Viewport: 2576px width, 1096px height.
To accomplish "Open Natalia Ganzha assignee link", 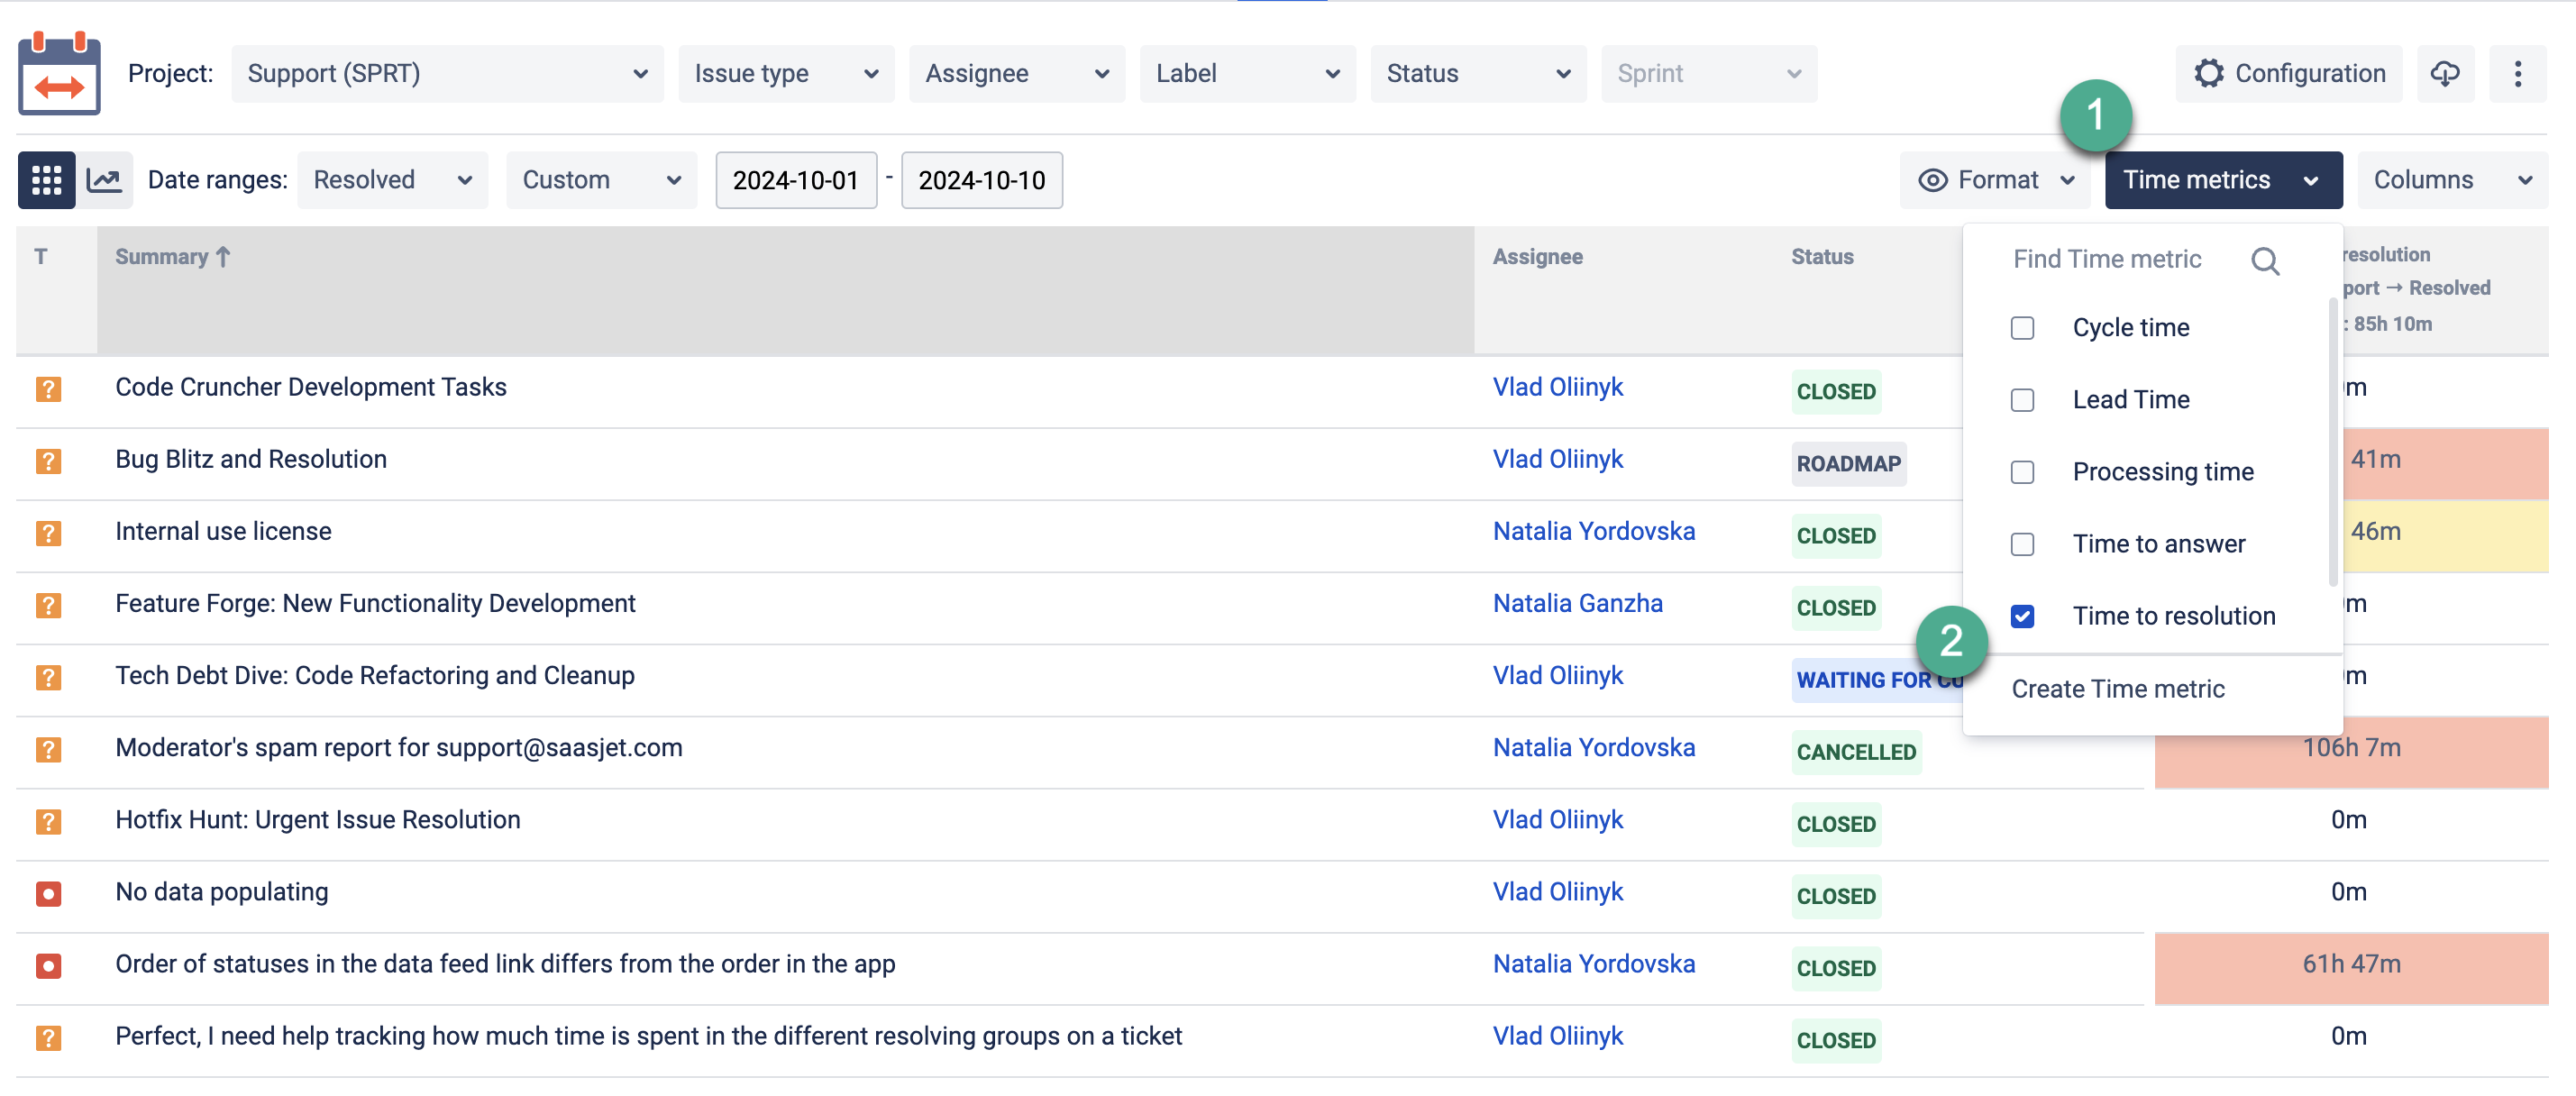I will (x=1577, y=603).
